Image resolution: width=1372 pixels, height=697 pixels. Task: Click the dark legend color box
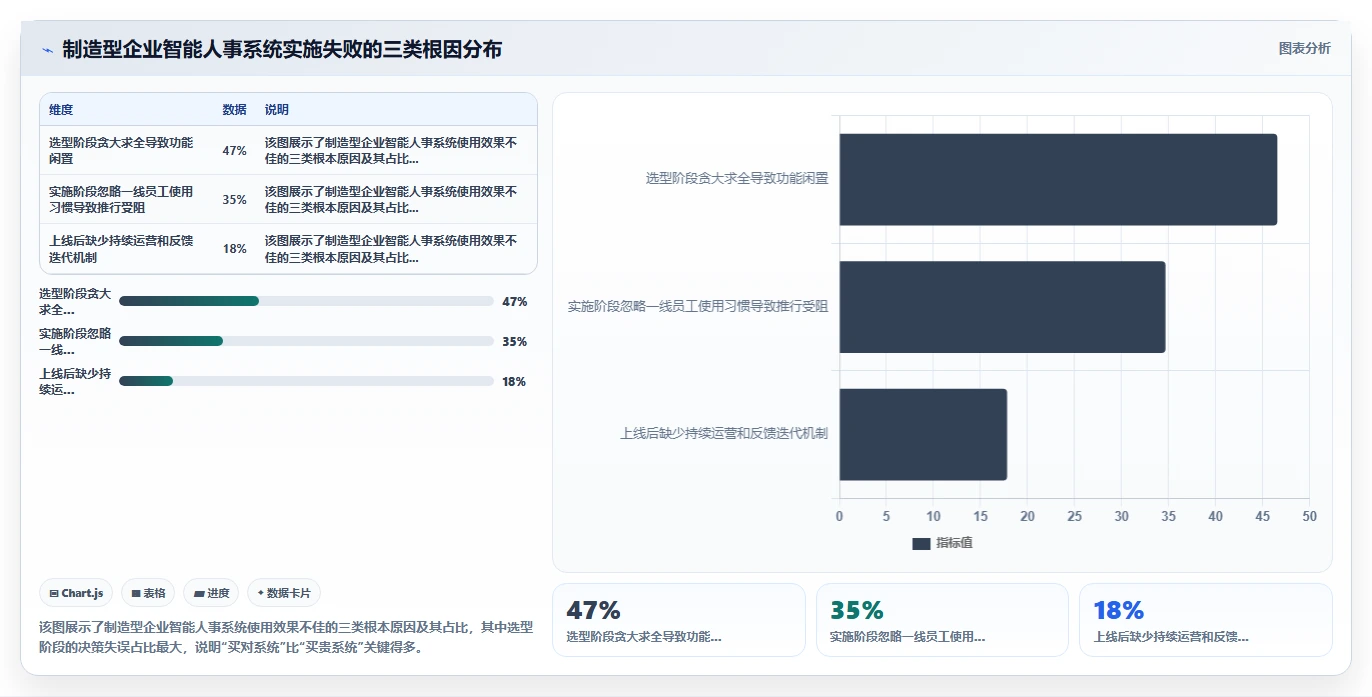[x=921, y=543]
